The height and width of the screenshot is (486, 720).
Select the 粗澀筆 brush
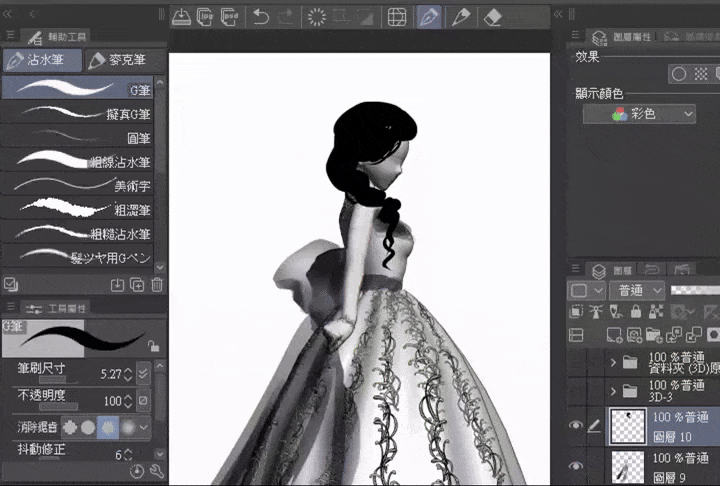click(76, 209)
